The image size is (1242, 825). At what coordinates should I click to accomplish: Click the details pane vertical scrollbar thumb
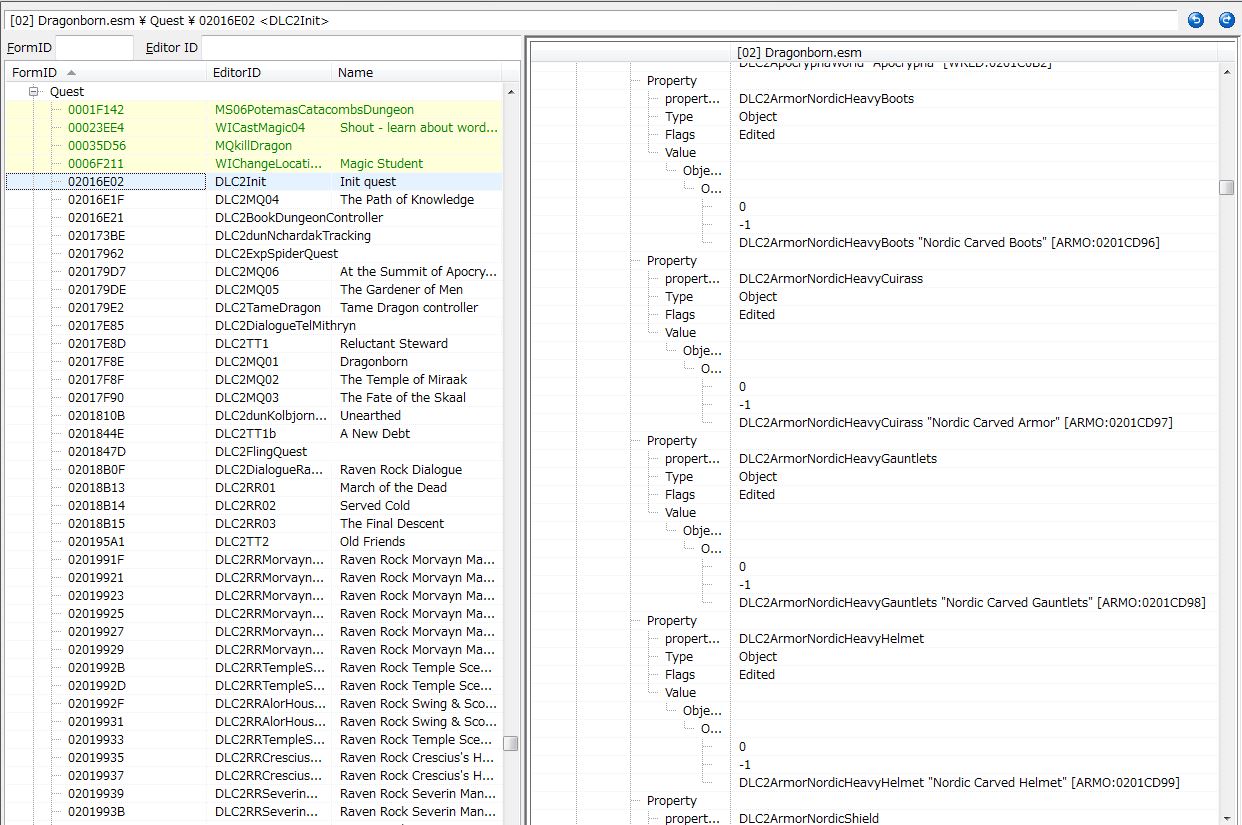[1227, 188]
